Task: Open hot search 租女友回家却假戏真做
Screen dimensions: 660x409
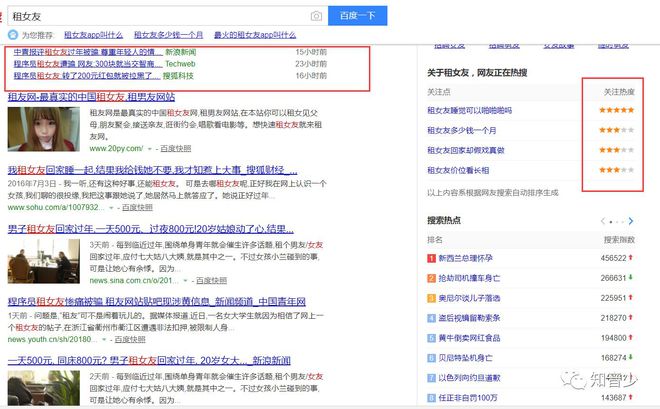Action: click(466, 150)
